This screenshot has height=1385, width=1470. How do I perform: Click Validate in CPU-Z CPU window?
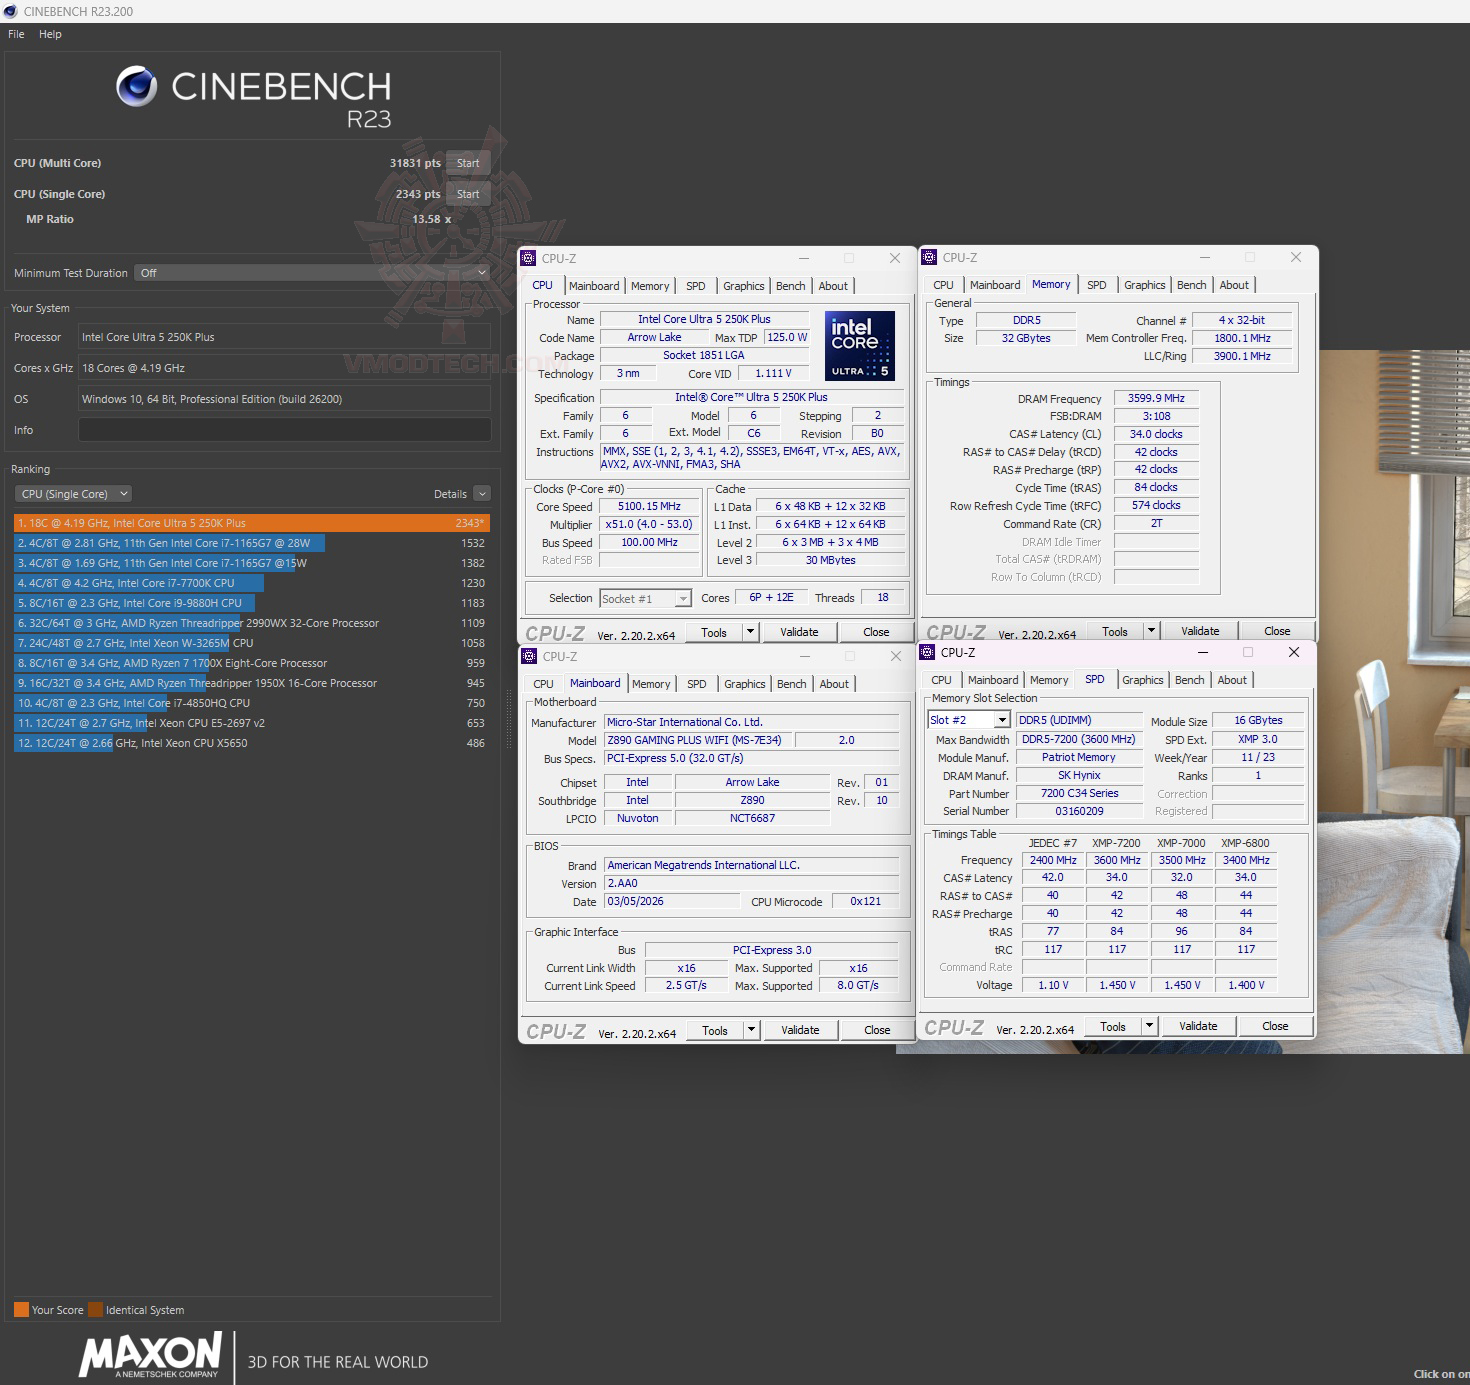coord(799,632)
